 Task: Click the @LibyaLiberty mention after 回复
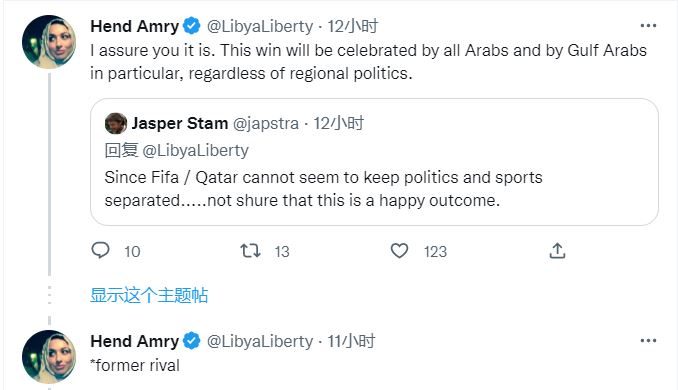tap(195, 150)
